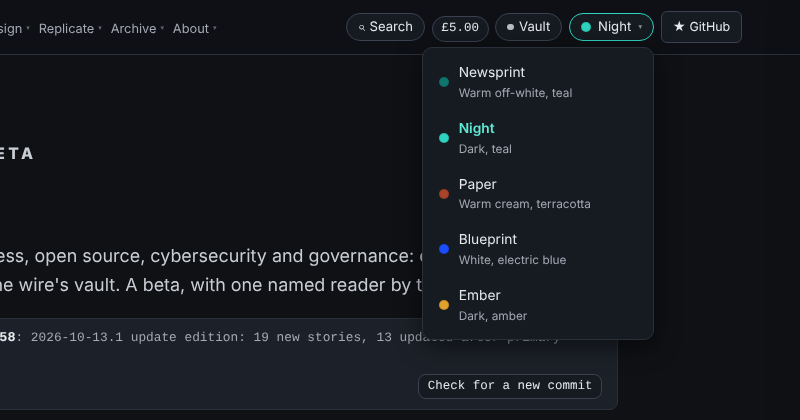Click the 'Warm off-white, teal' description
Image resolution: width=800 pixels, height=420 pixels.
(515, 93)
